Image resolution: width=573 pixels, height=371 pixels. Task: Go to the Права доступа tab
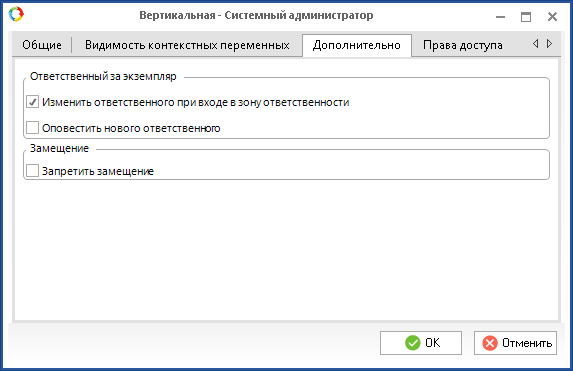pos(463,45)
